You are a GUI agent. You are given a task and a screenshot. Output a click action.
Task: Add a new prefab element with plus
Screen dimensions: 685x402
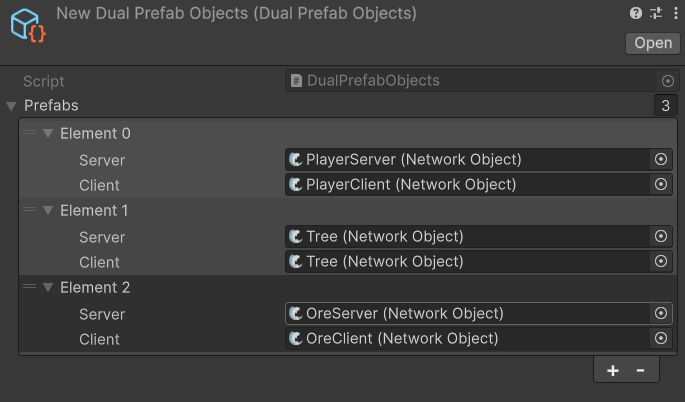pos(613,370)
